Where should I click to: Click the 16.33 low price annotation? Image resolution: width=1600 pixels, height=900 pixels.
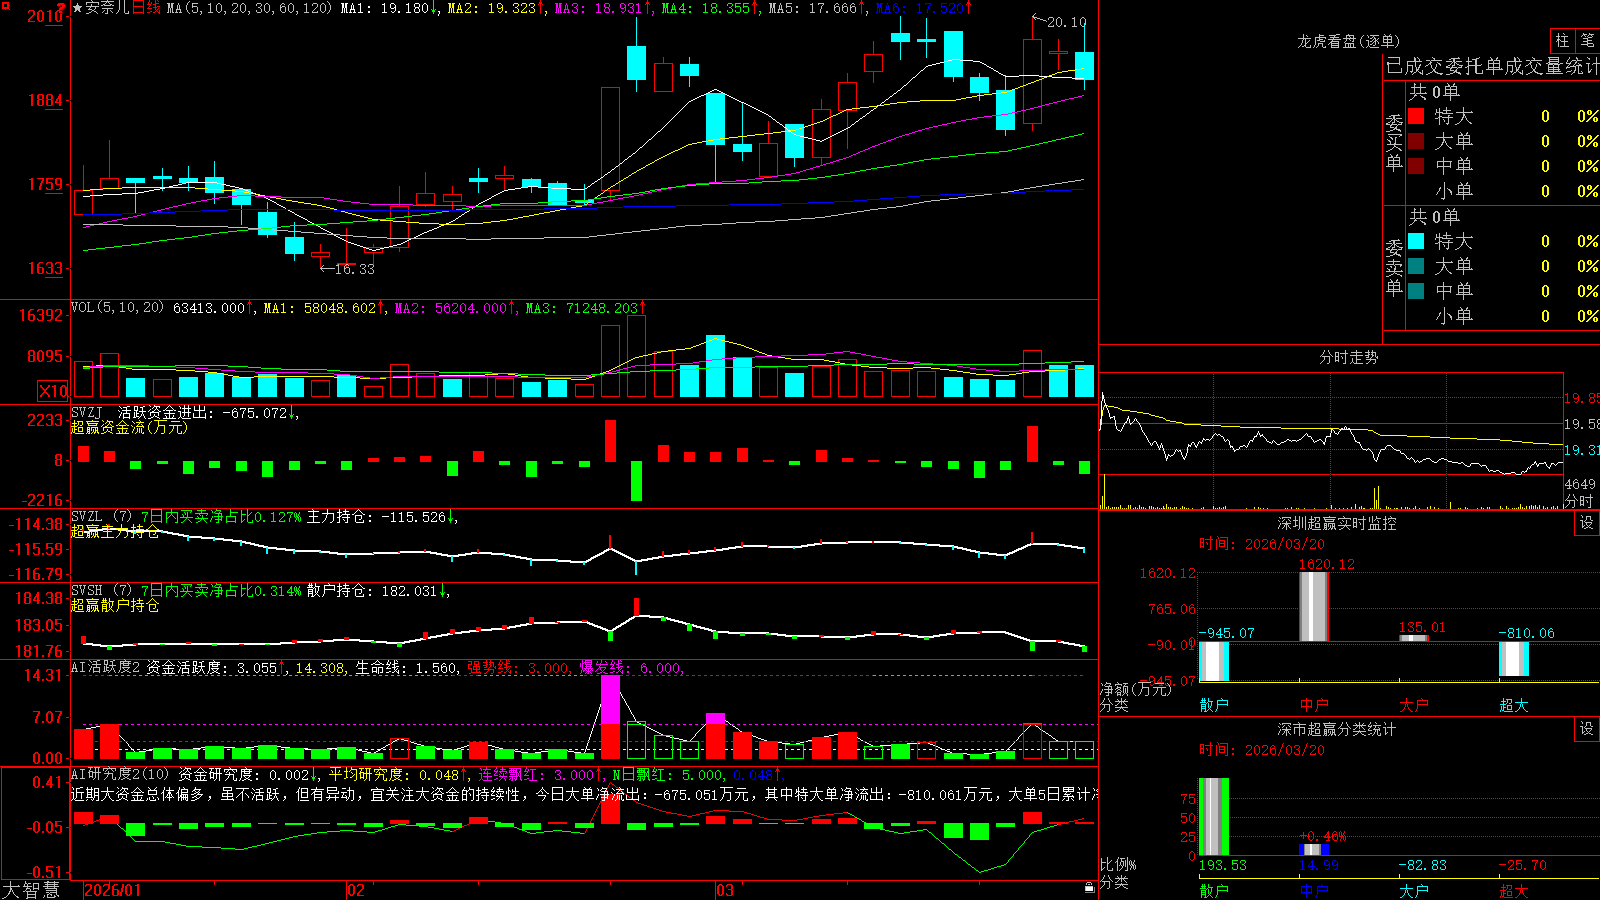click(354, 269)
